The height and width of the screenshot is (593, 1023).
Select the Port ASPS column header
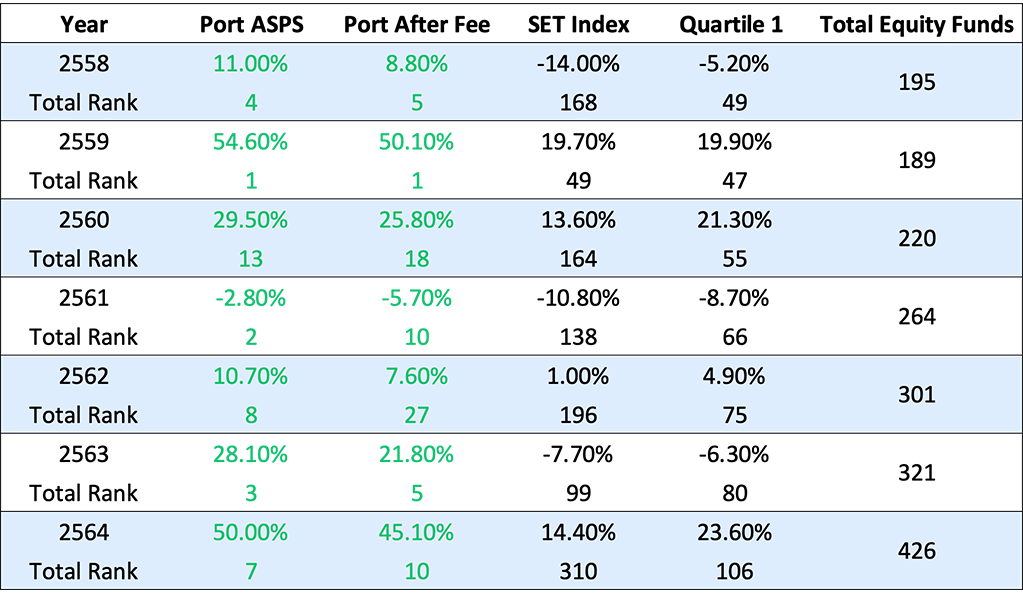(x=250, y=25)
